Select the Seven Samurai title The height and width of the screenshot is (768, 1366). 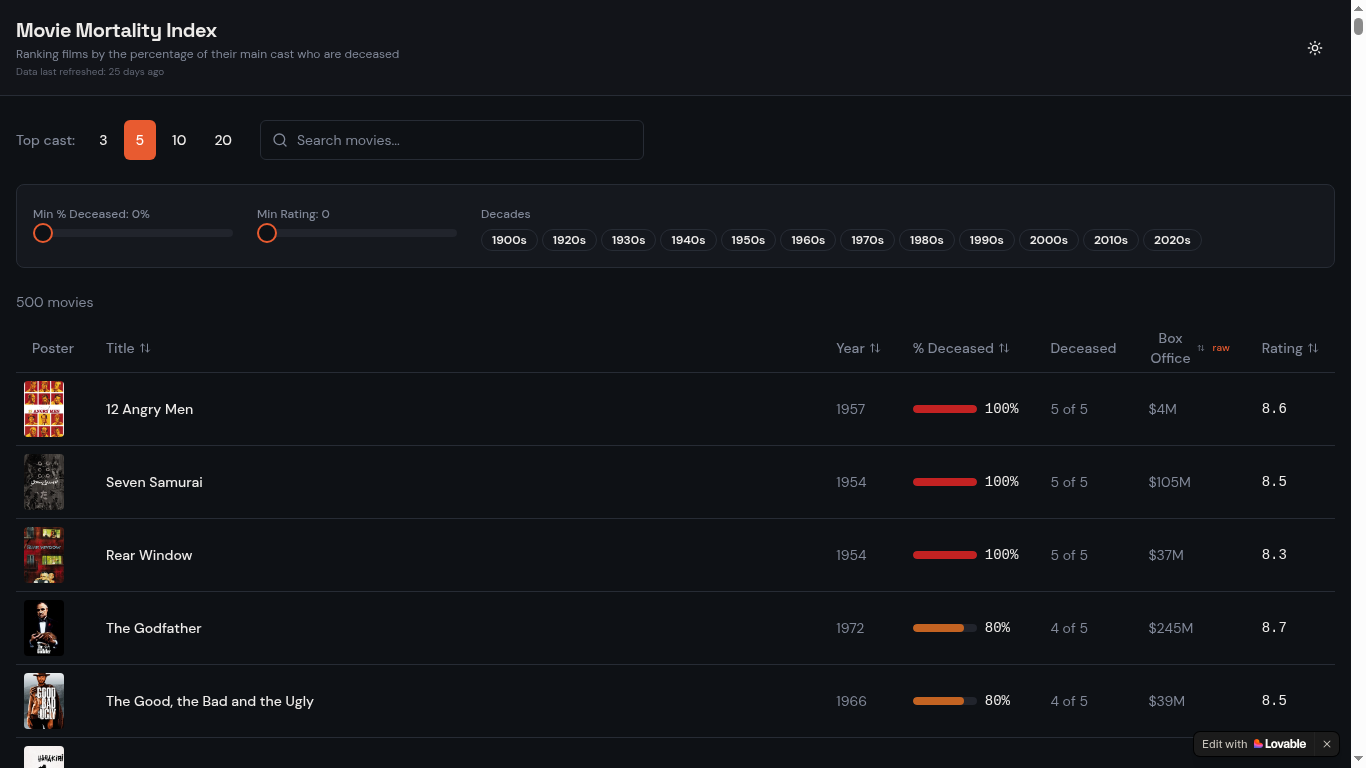pos(154,482)
